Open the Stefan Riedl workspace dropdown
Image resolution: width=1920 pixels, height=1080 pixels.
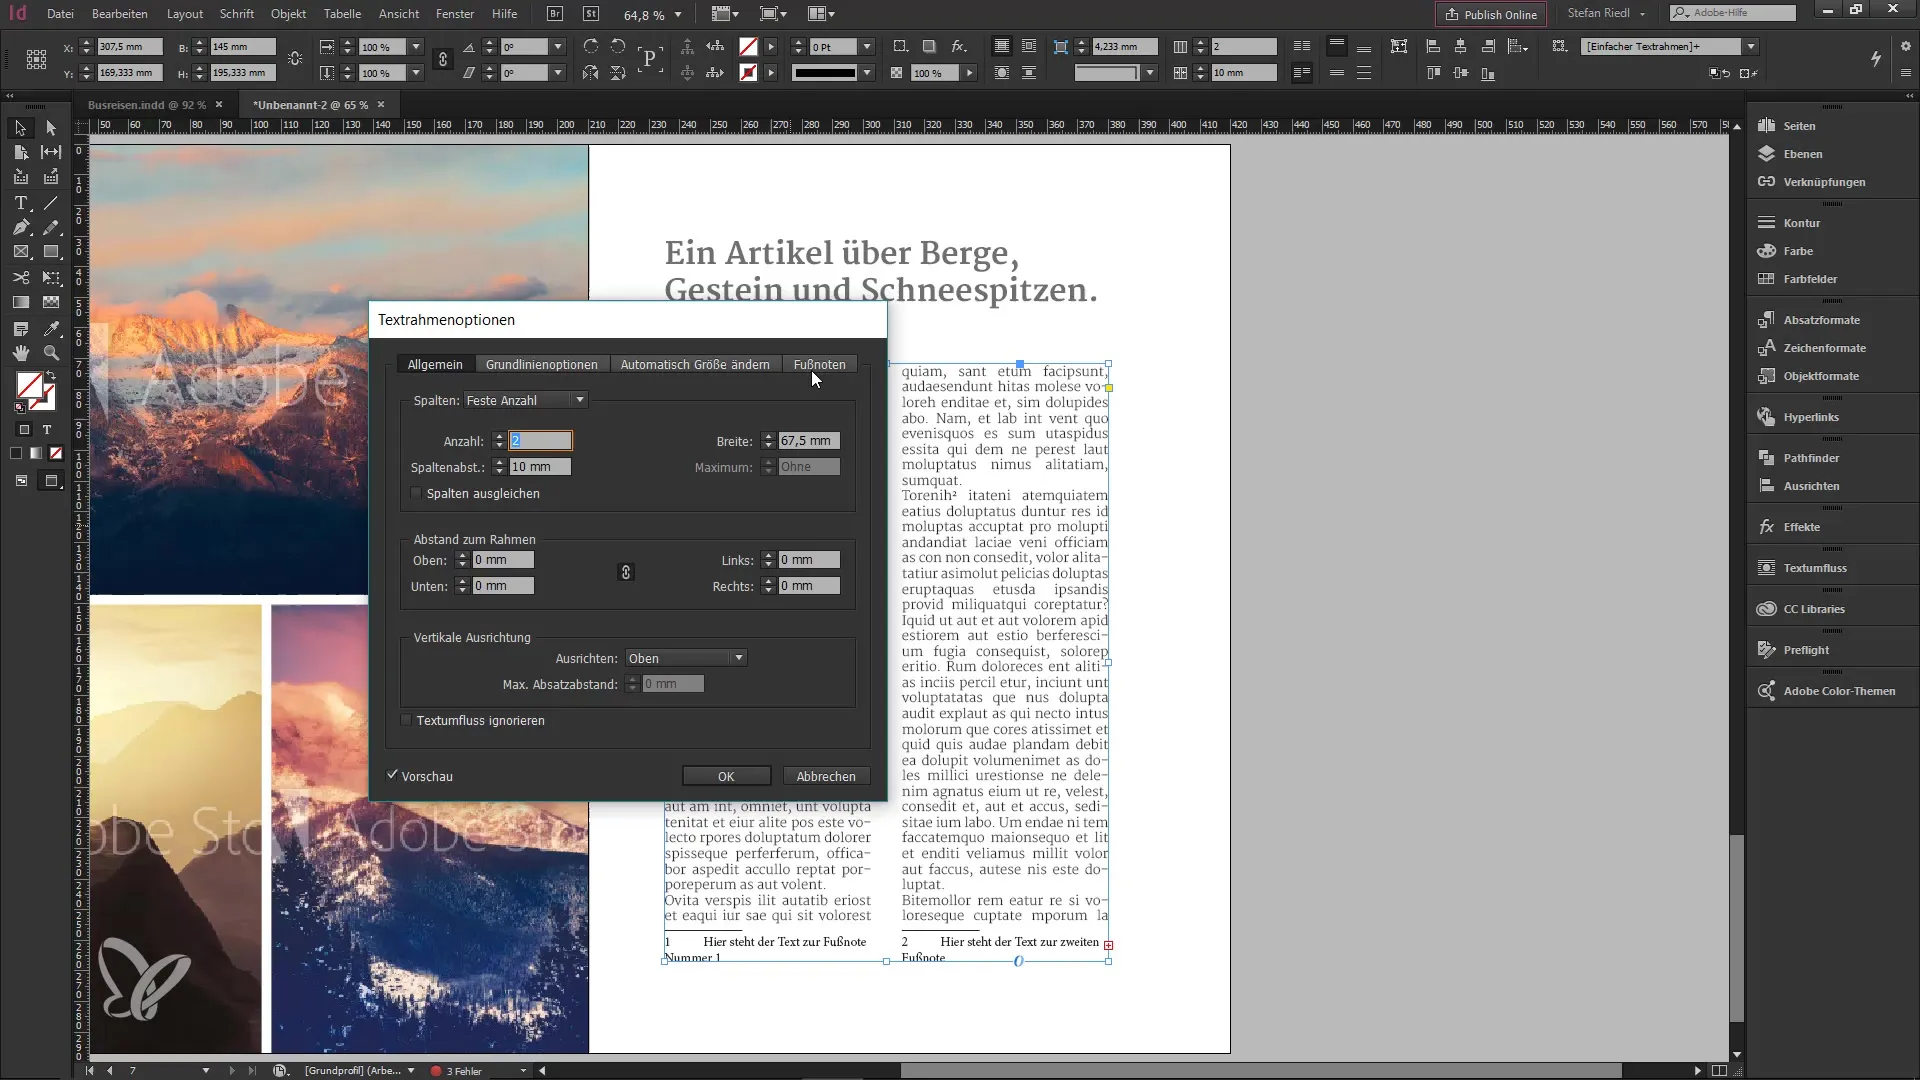click(x=1606, y=13)
